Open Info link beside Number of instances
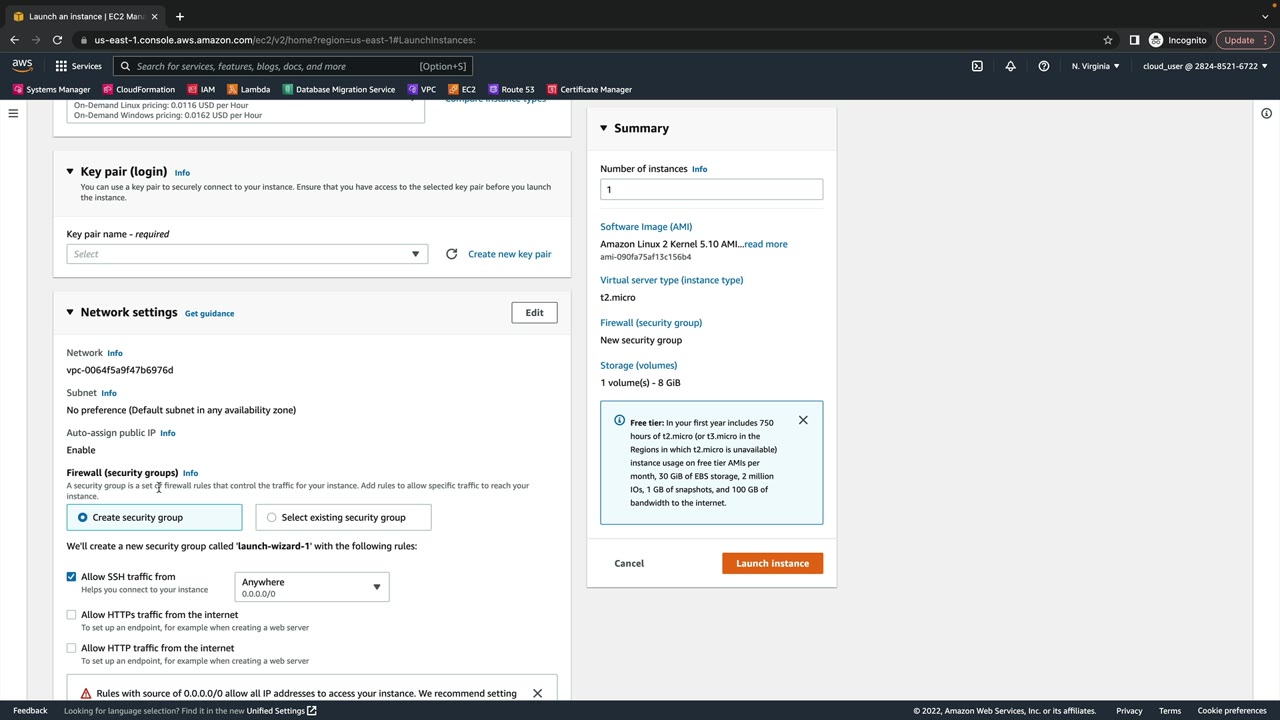The height and width of the screenshot is (720, 1280). 700,169
